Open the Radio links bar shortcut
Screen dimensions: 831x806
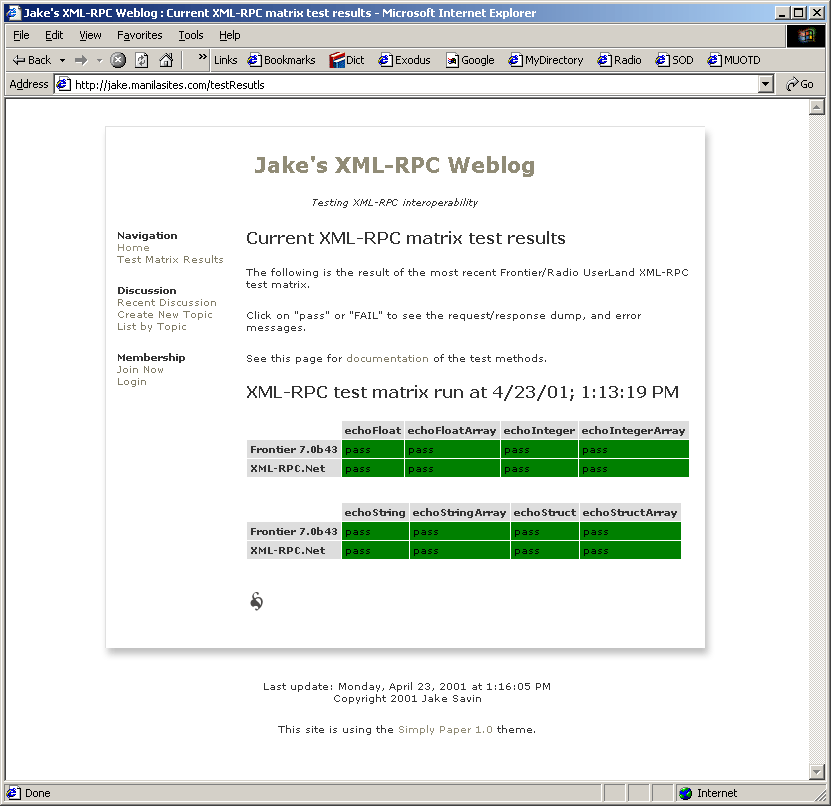point(620,60)
